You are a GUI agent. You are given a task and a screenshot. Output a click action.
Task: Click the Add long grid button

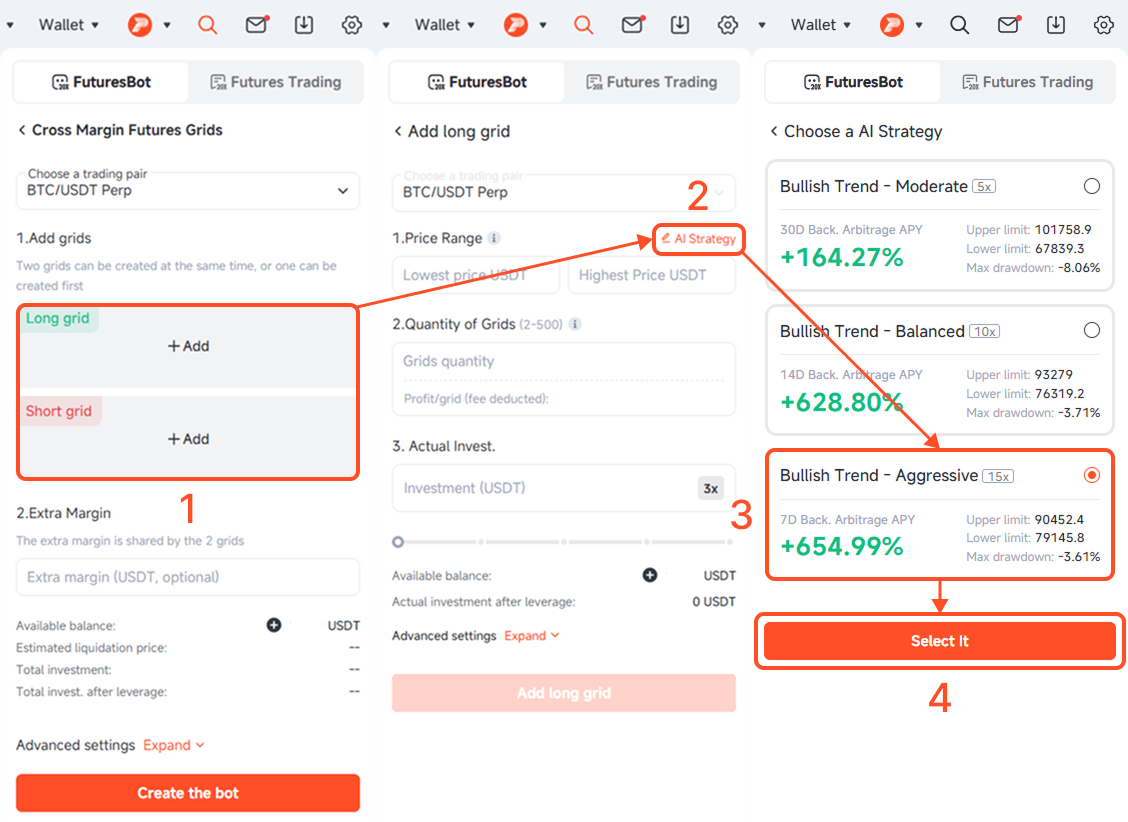pyautogui.click(x=564, y=693)
